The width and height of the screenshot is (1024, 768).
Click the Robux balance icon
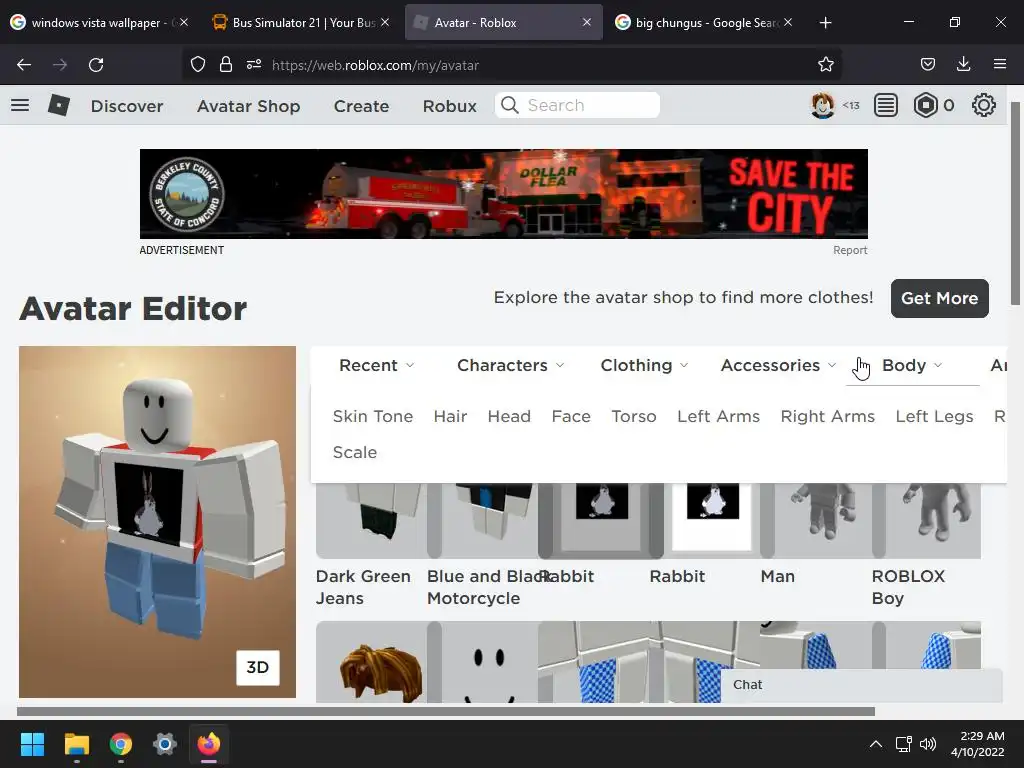coord(925,105)
